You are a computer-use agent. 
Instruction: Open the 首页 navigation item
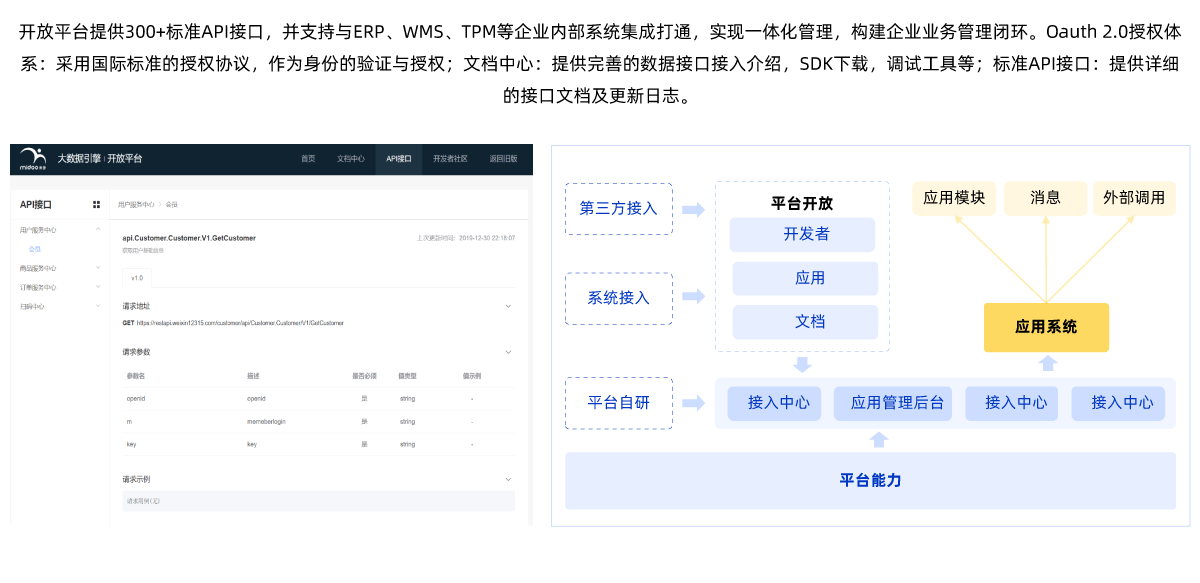pos(308,159)
